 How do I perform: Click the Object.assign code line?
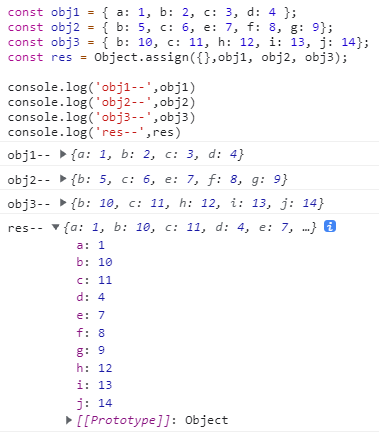point(178,58)
